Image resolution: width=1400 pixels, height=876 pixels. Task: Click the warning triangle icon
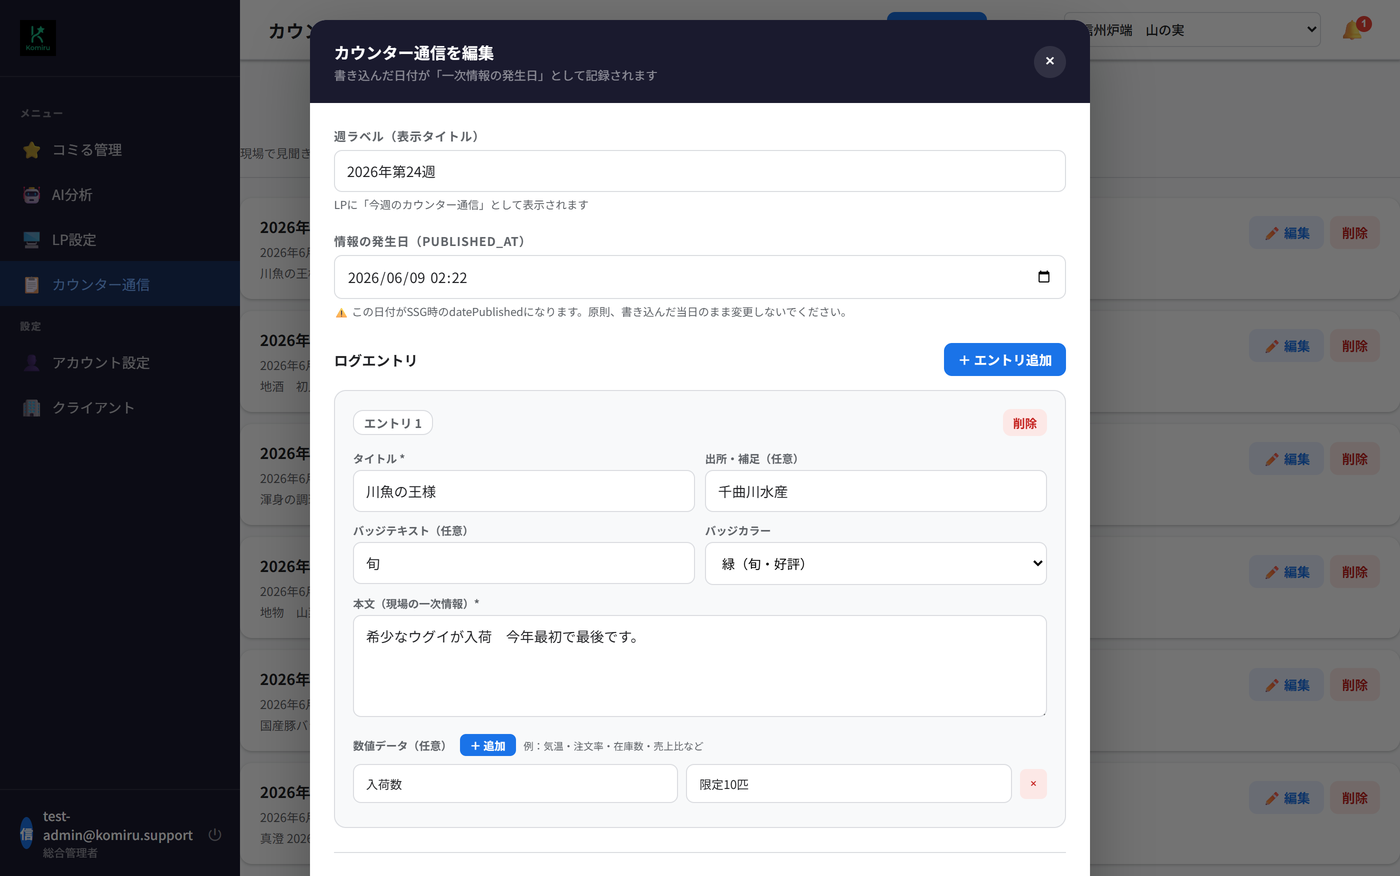pyautogui.click(x=341, y=313)
